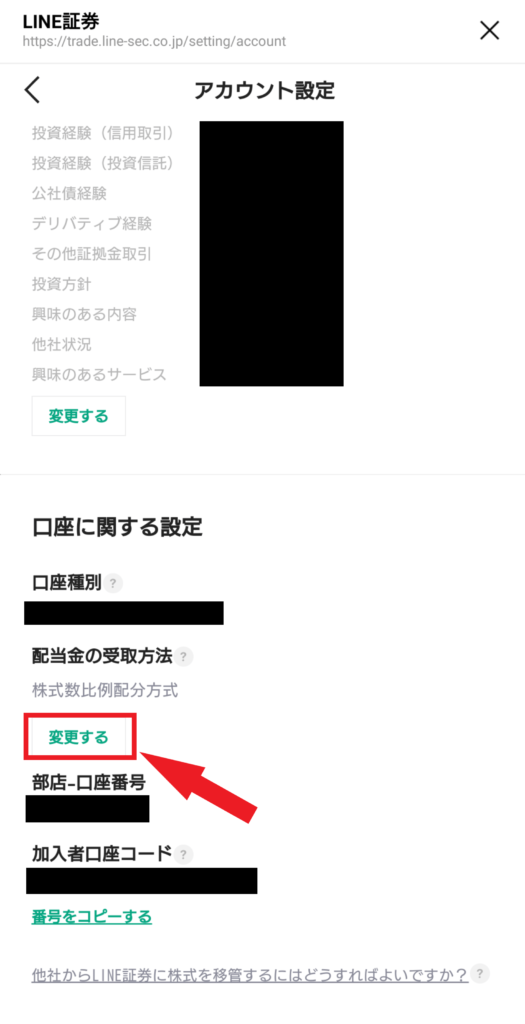Tap the 番号をコピーする link
This screenshot has width=525, height=1024.
point(91,916)
